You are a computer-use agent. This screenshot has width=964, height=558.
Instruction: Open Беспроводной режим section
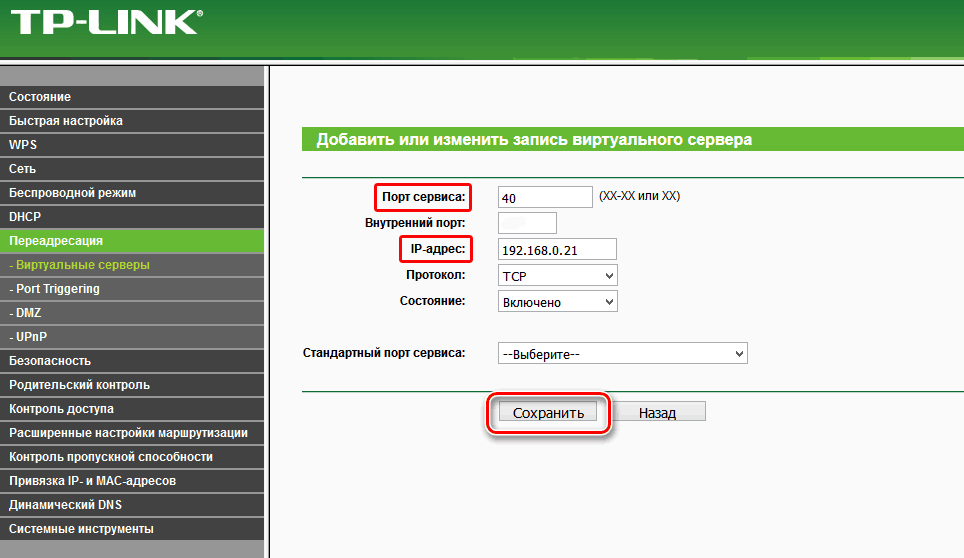click(132, 193)
